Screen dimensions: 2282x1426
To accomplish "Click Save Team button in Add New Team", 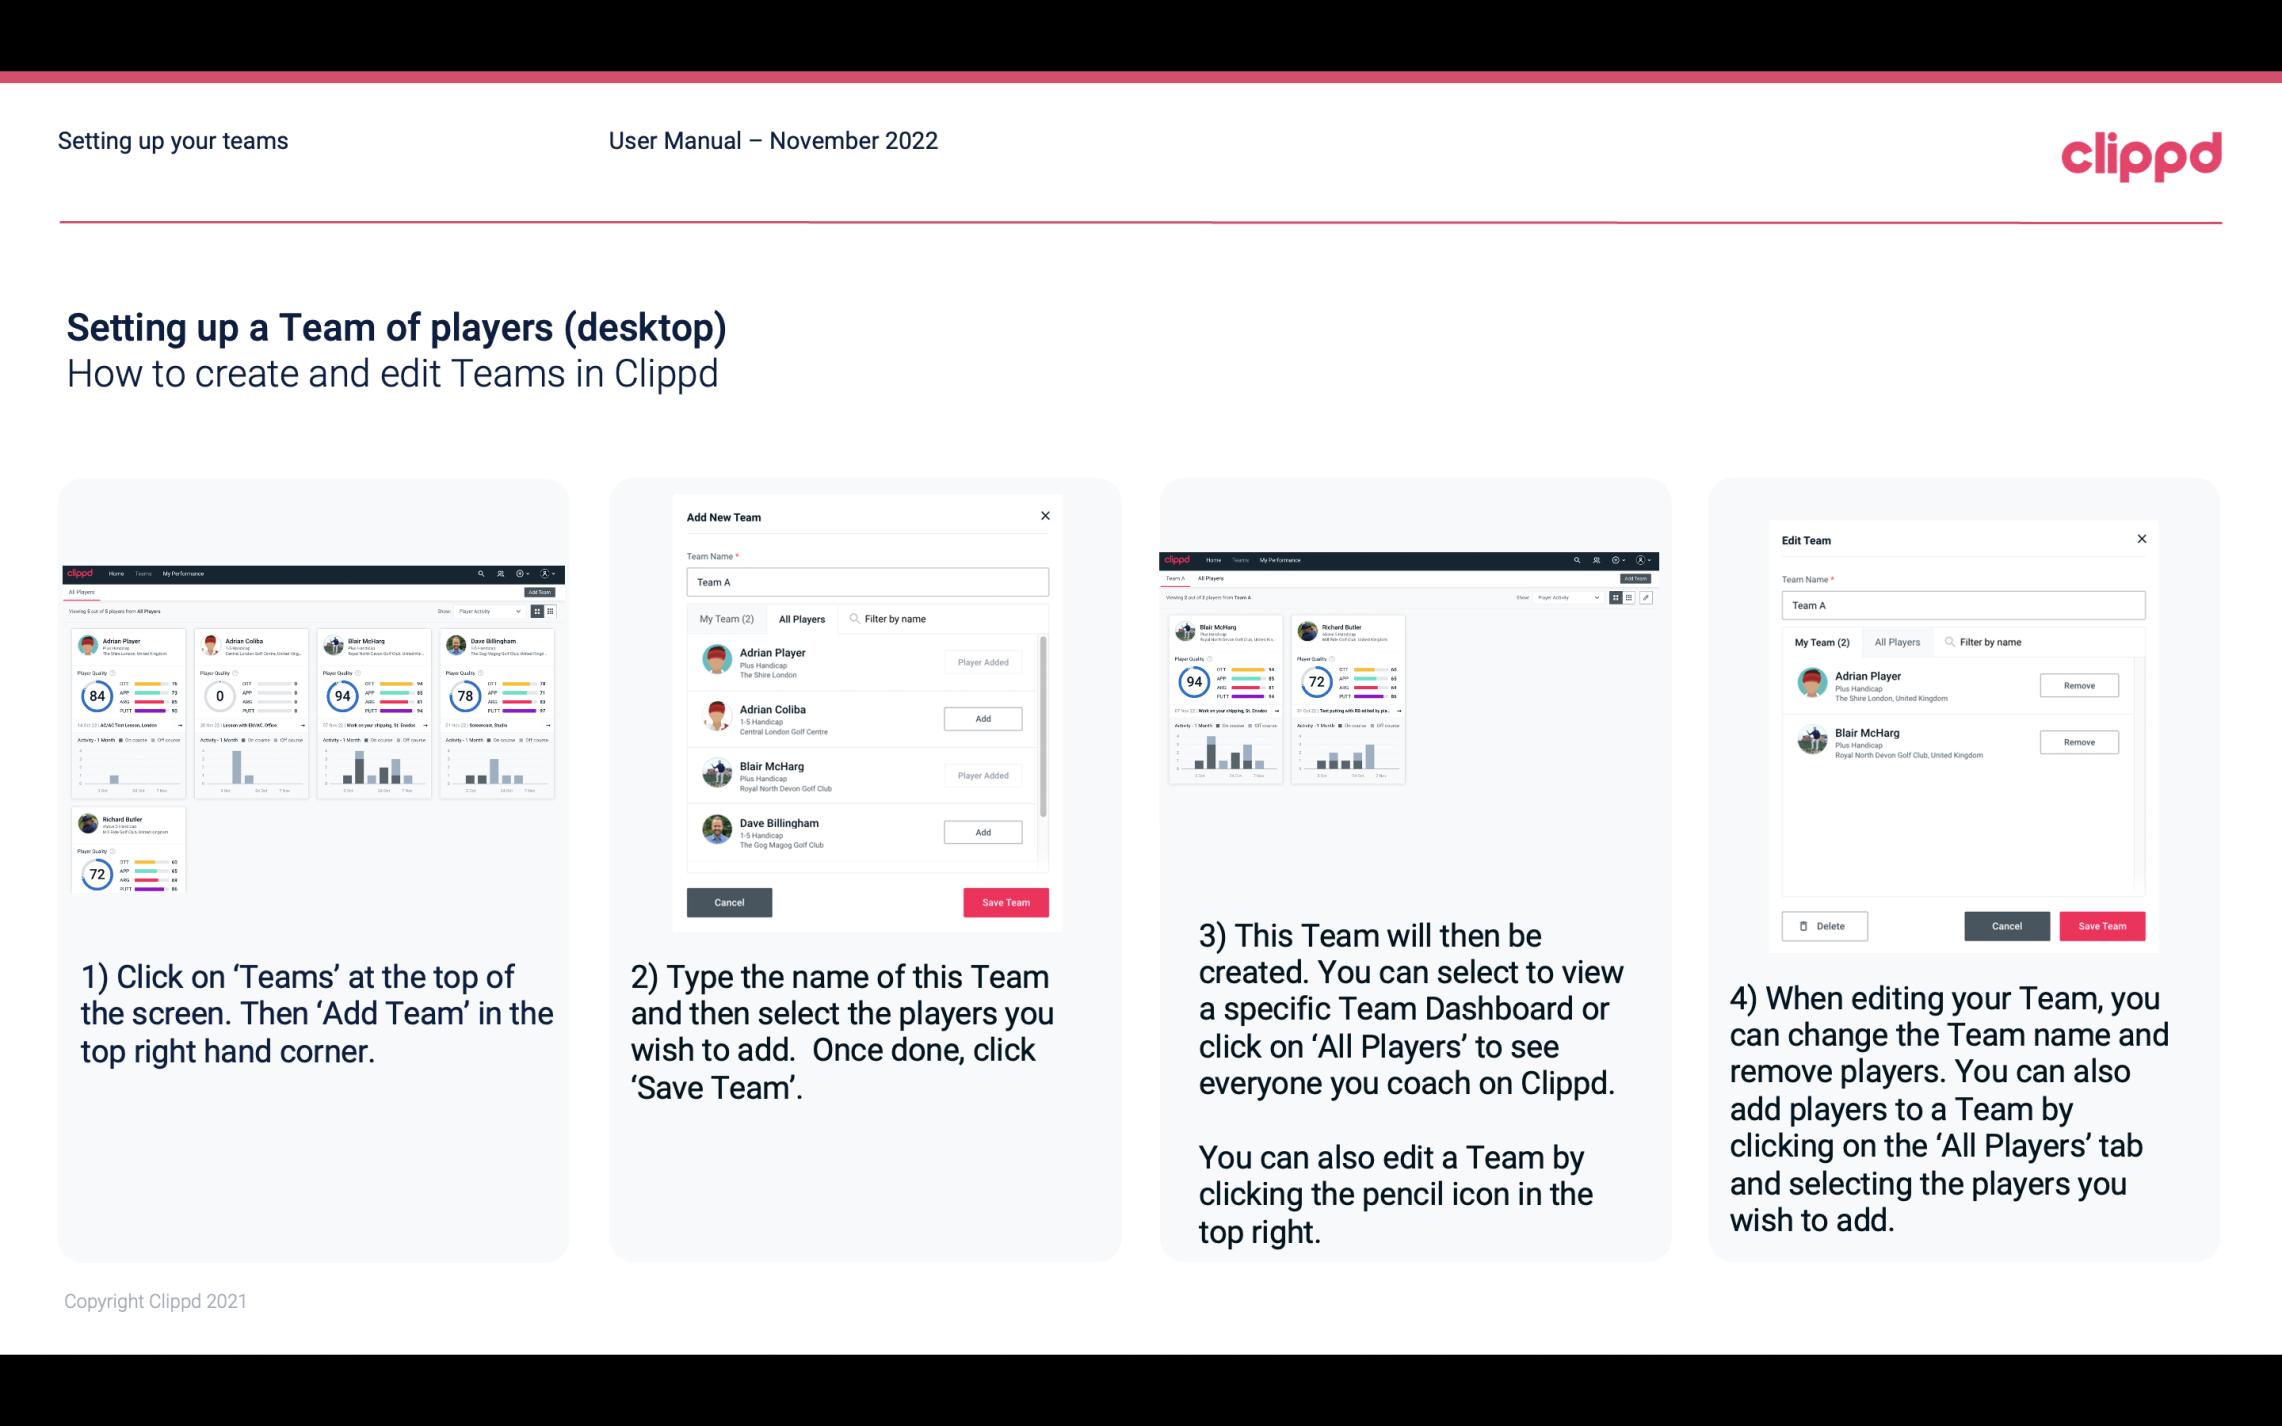I will pos(1005,900).
